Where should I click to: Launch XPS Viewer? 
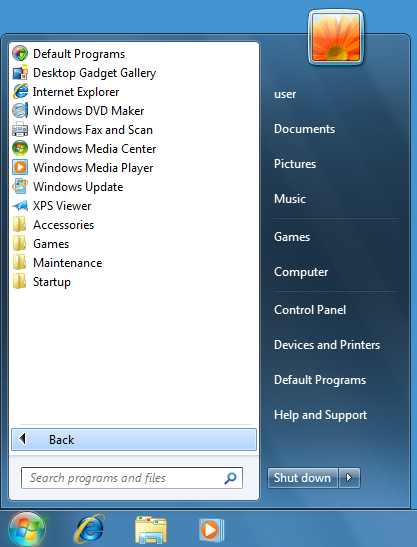(62, 206)
